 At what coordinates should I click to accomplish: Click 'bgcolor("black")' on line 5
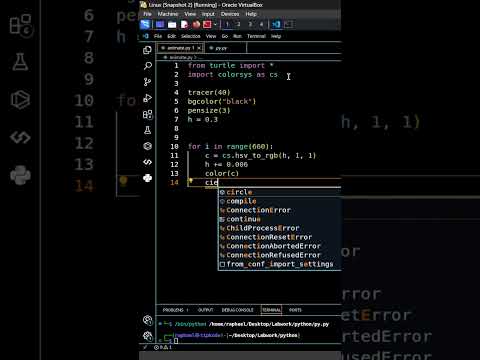coord(222,102)
